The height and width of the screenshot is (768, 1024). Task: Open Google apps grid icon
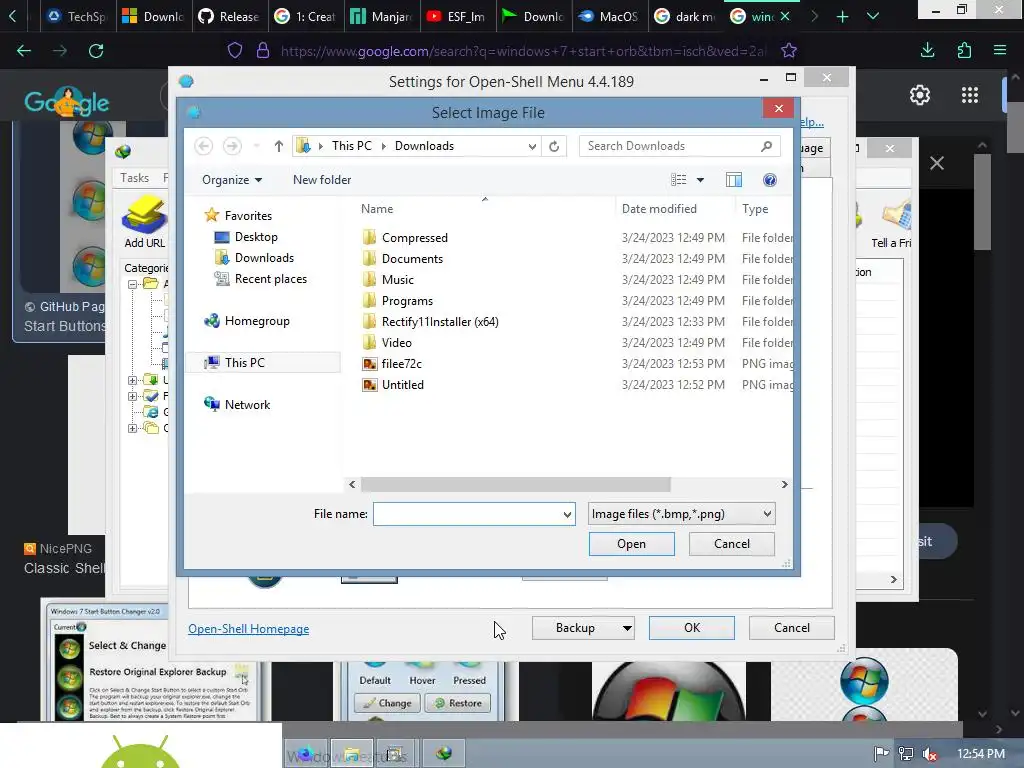[970, 95]
